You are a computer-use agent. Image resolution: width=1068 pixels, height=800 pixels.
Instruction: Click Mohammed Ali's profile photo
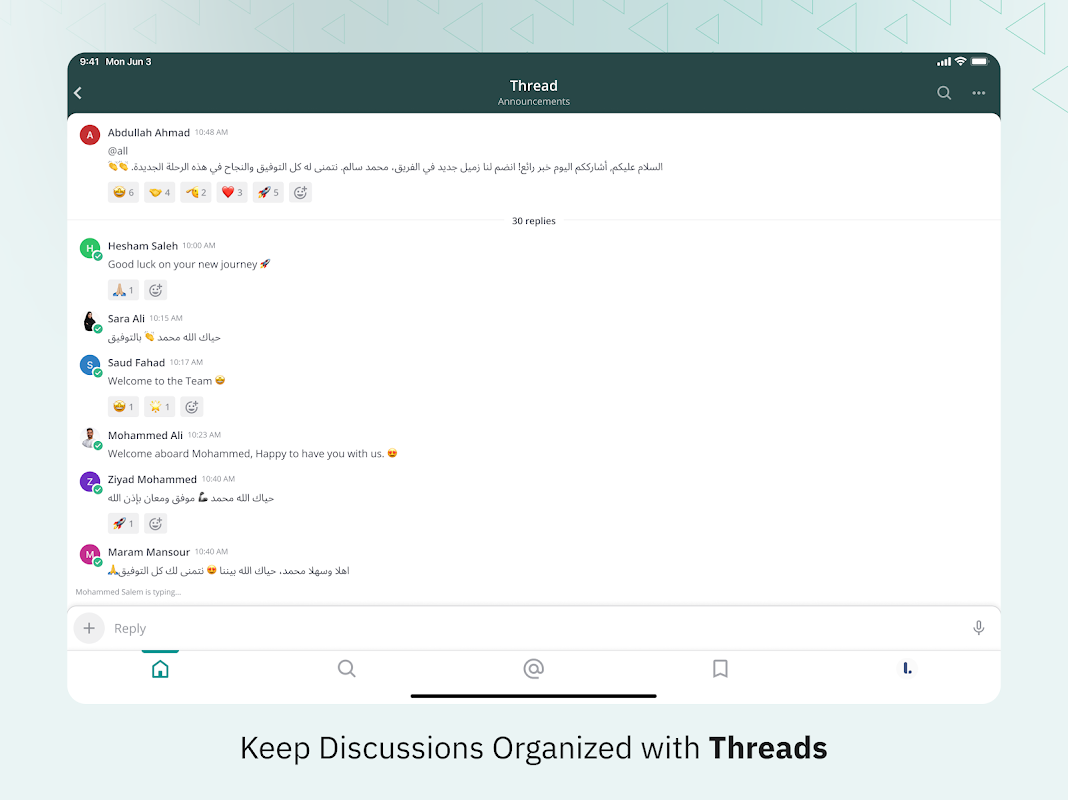90,438
